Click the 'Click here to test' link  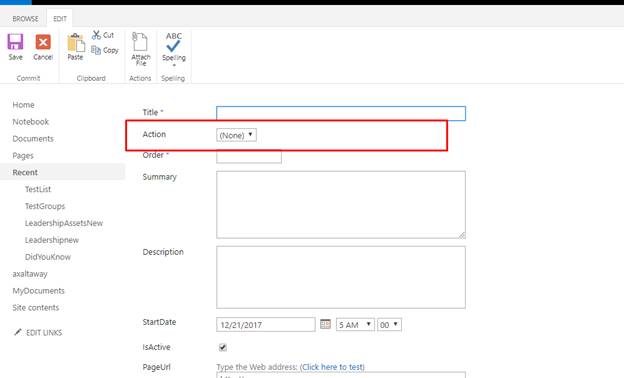pos(332,367)
